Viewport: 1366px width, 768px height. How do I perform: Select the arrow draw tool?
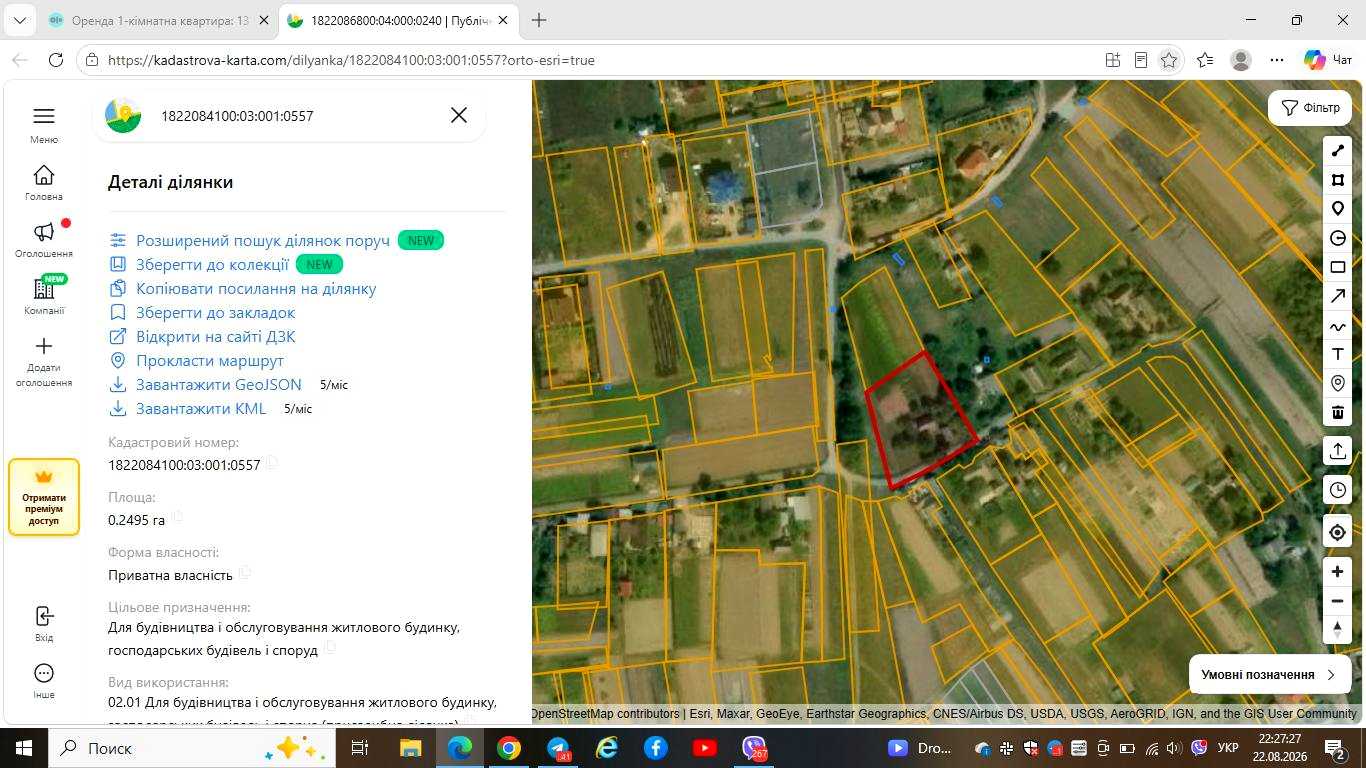pos(1338,296)
